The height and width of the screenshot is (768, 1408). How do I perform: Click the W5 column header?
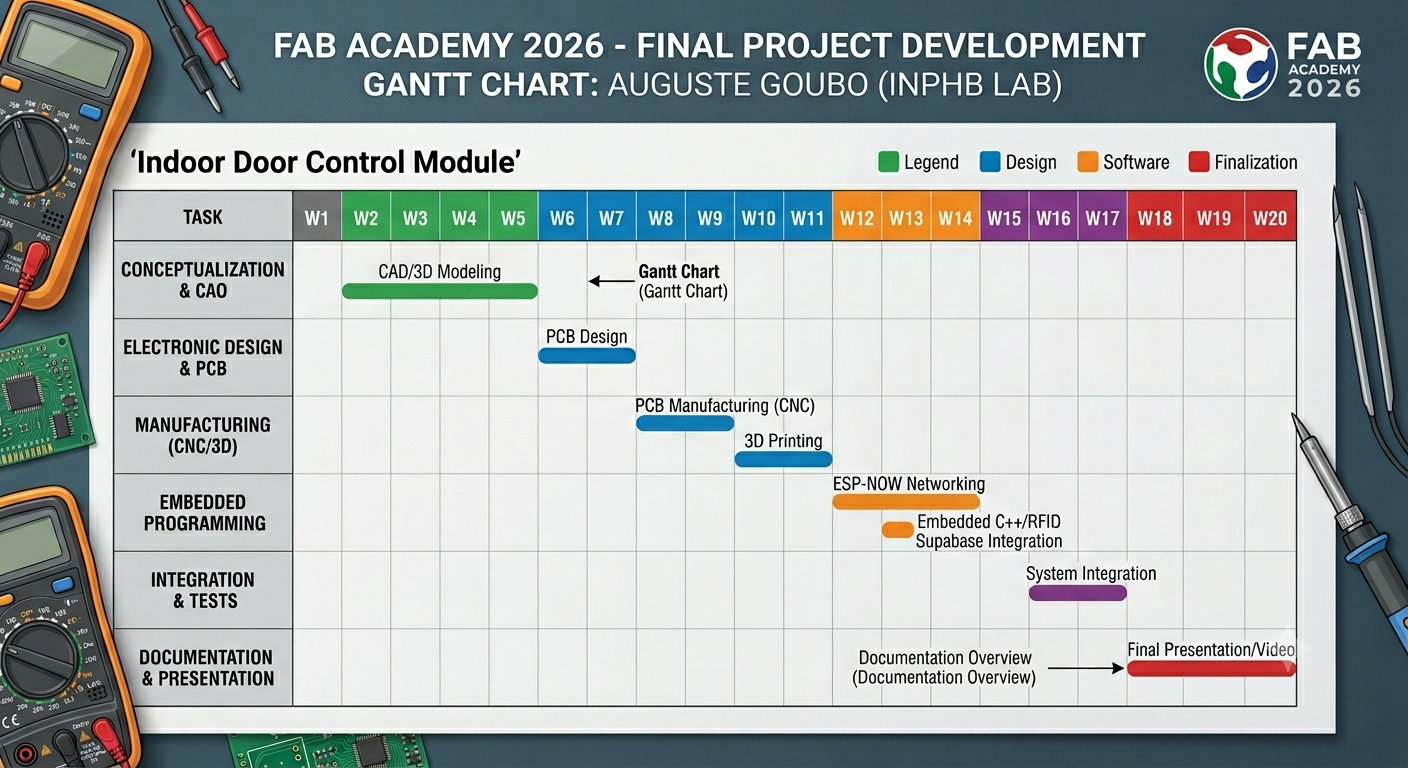513,217
